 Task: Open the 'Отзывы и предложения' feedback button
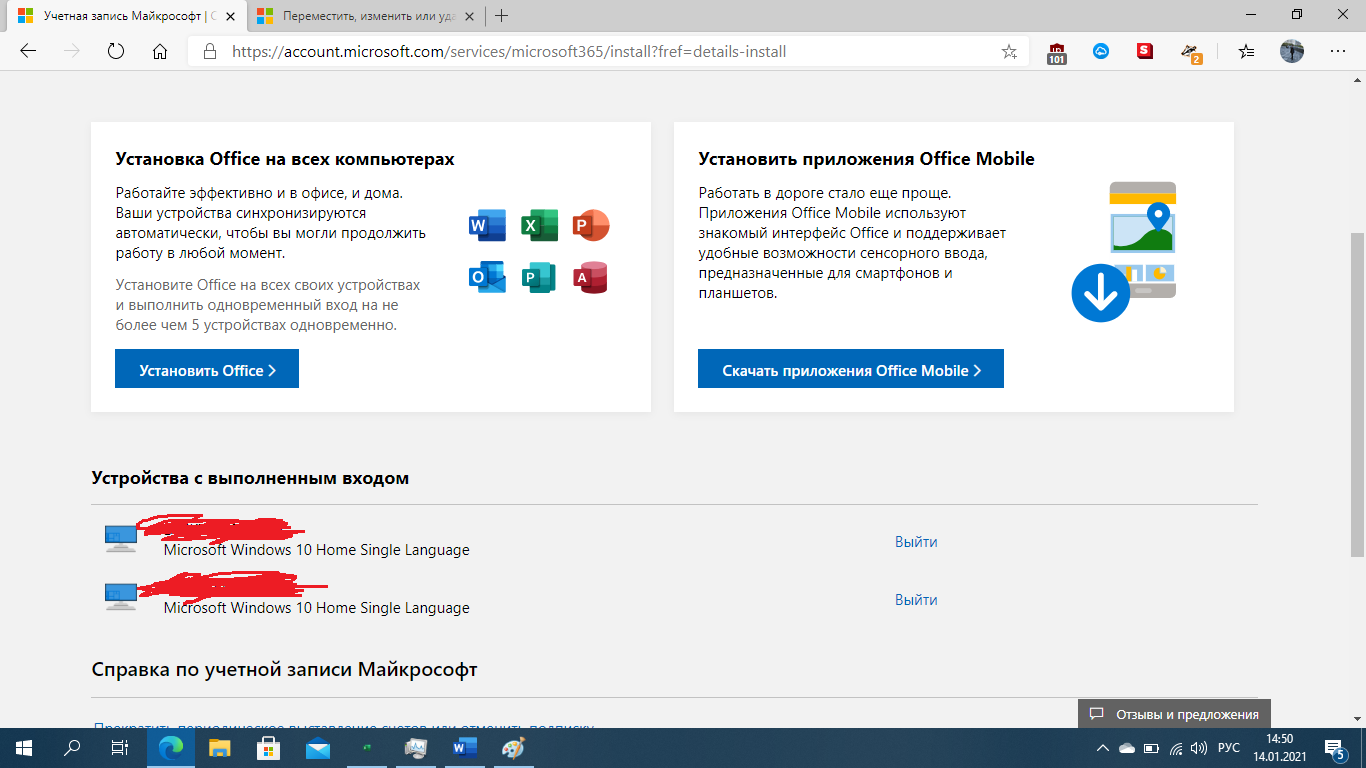coord(1174,714)
